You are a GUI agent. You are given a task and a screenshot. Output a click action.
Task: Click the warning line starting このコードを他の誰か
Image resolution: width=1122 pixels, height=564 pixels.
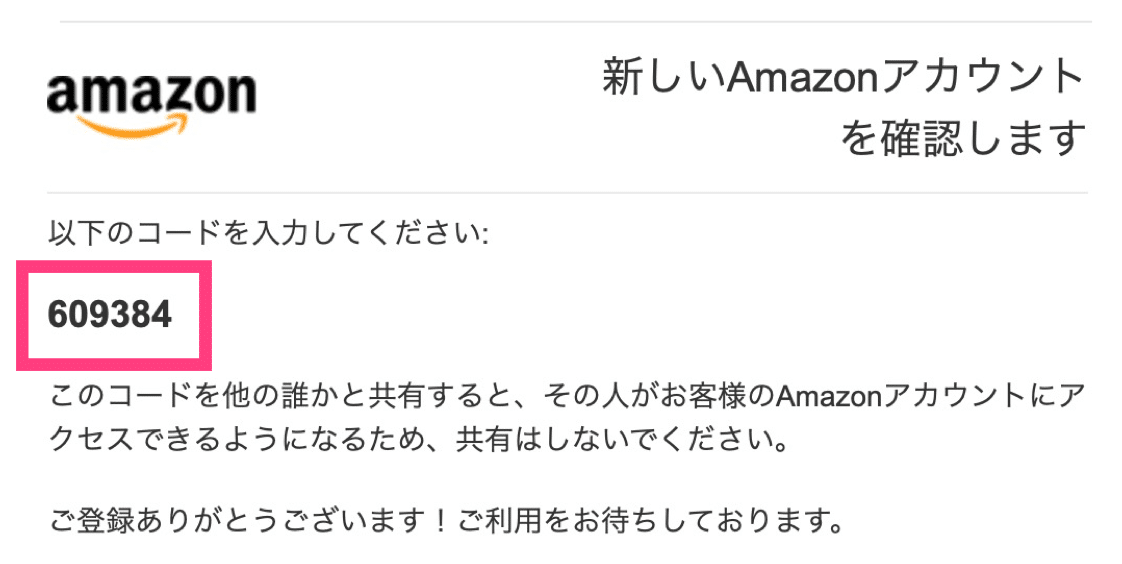(x=567, y=396)
